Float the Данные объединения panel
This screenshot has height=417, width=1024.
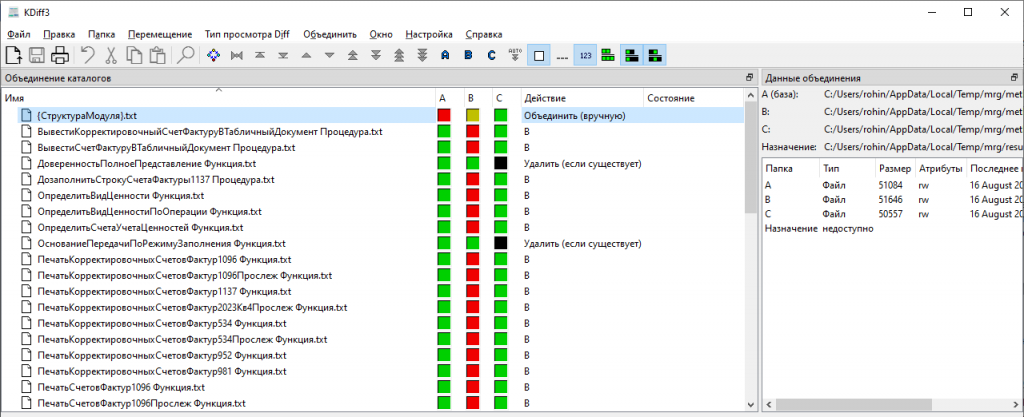pyautogui.click(x=1015, y=78)
